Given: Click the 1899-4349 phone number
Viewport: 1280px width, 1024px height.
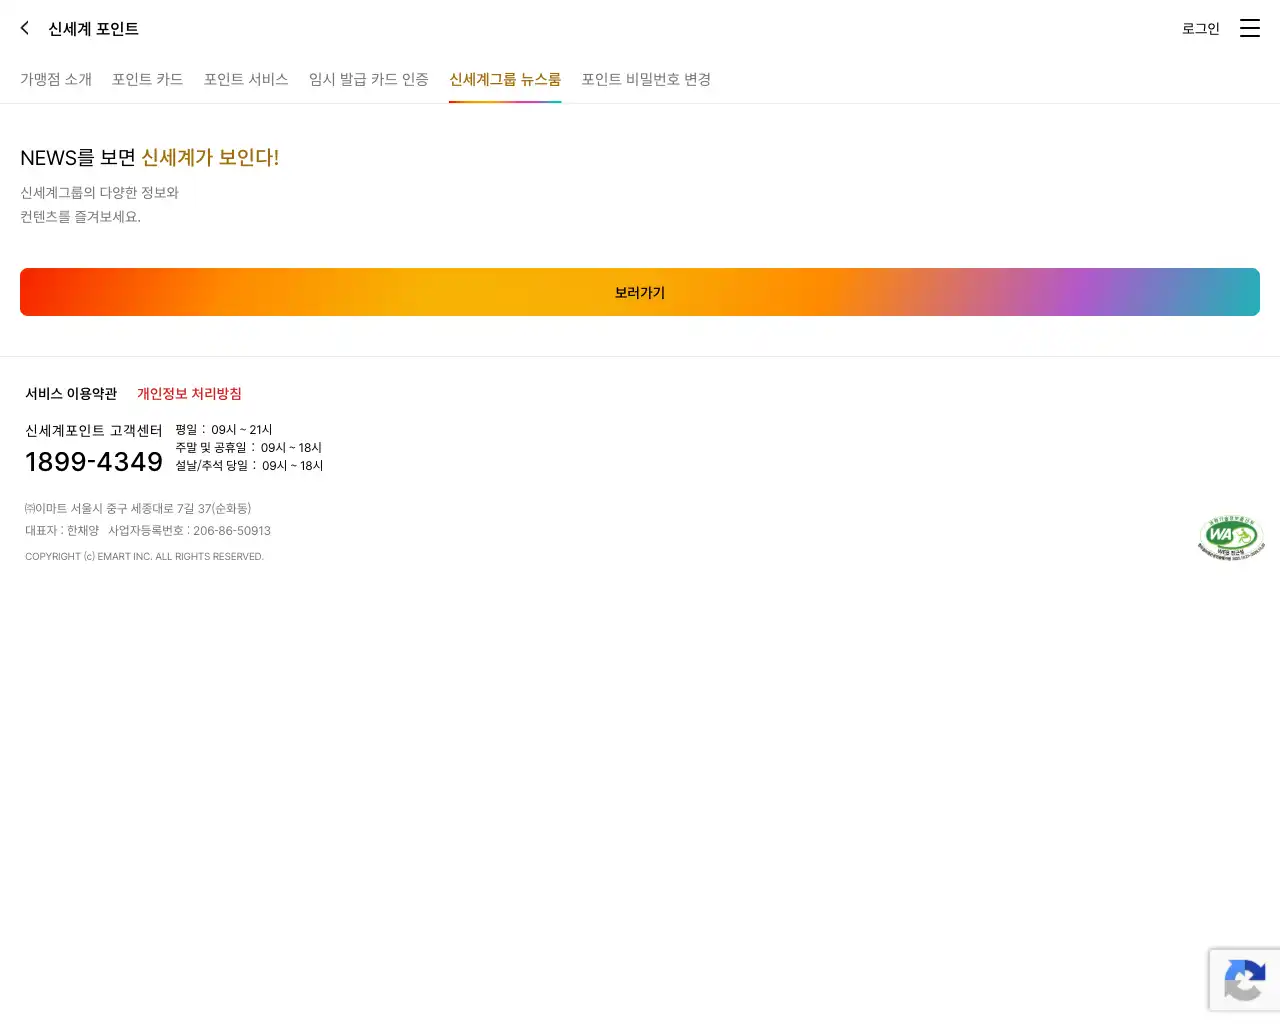Looking at the screenshot, I should (x=94, y=462).
